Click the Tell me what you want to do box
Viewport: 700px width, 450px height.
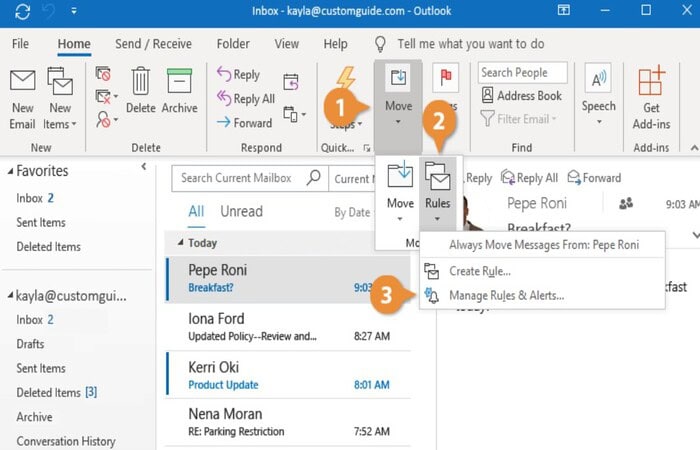click(471, 44)
